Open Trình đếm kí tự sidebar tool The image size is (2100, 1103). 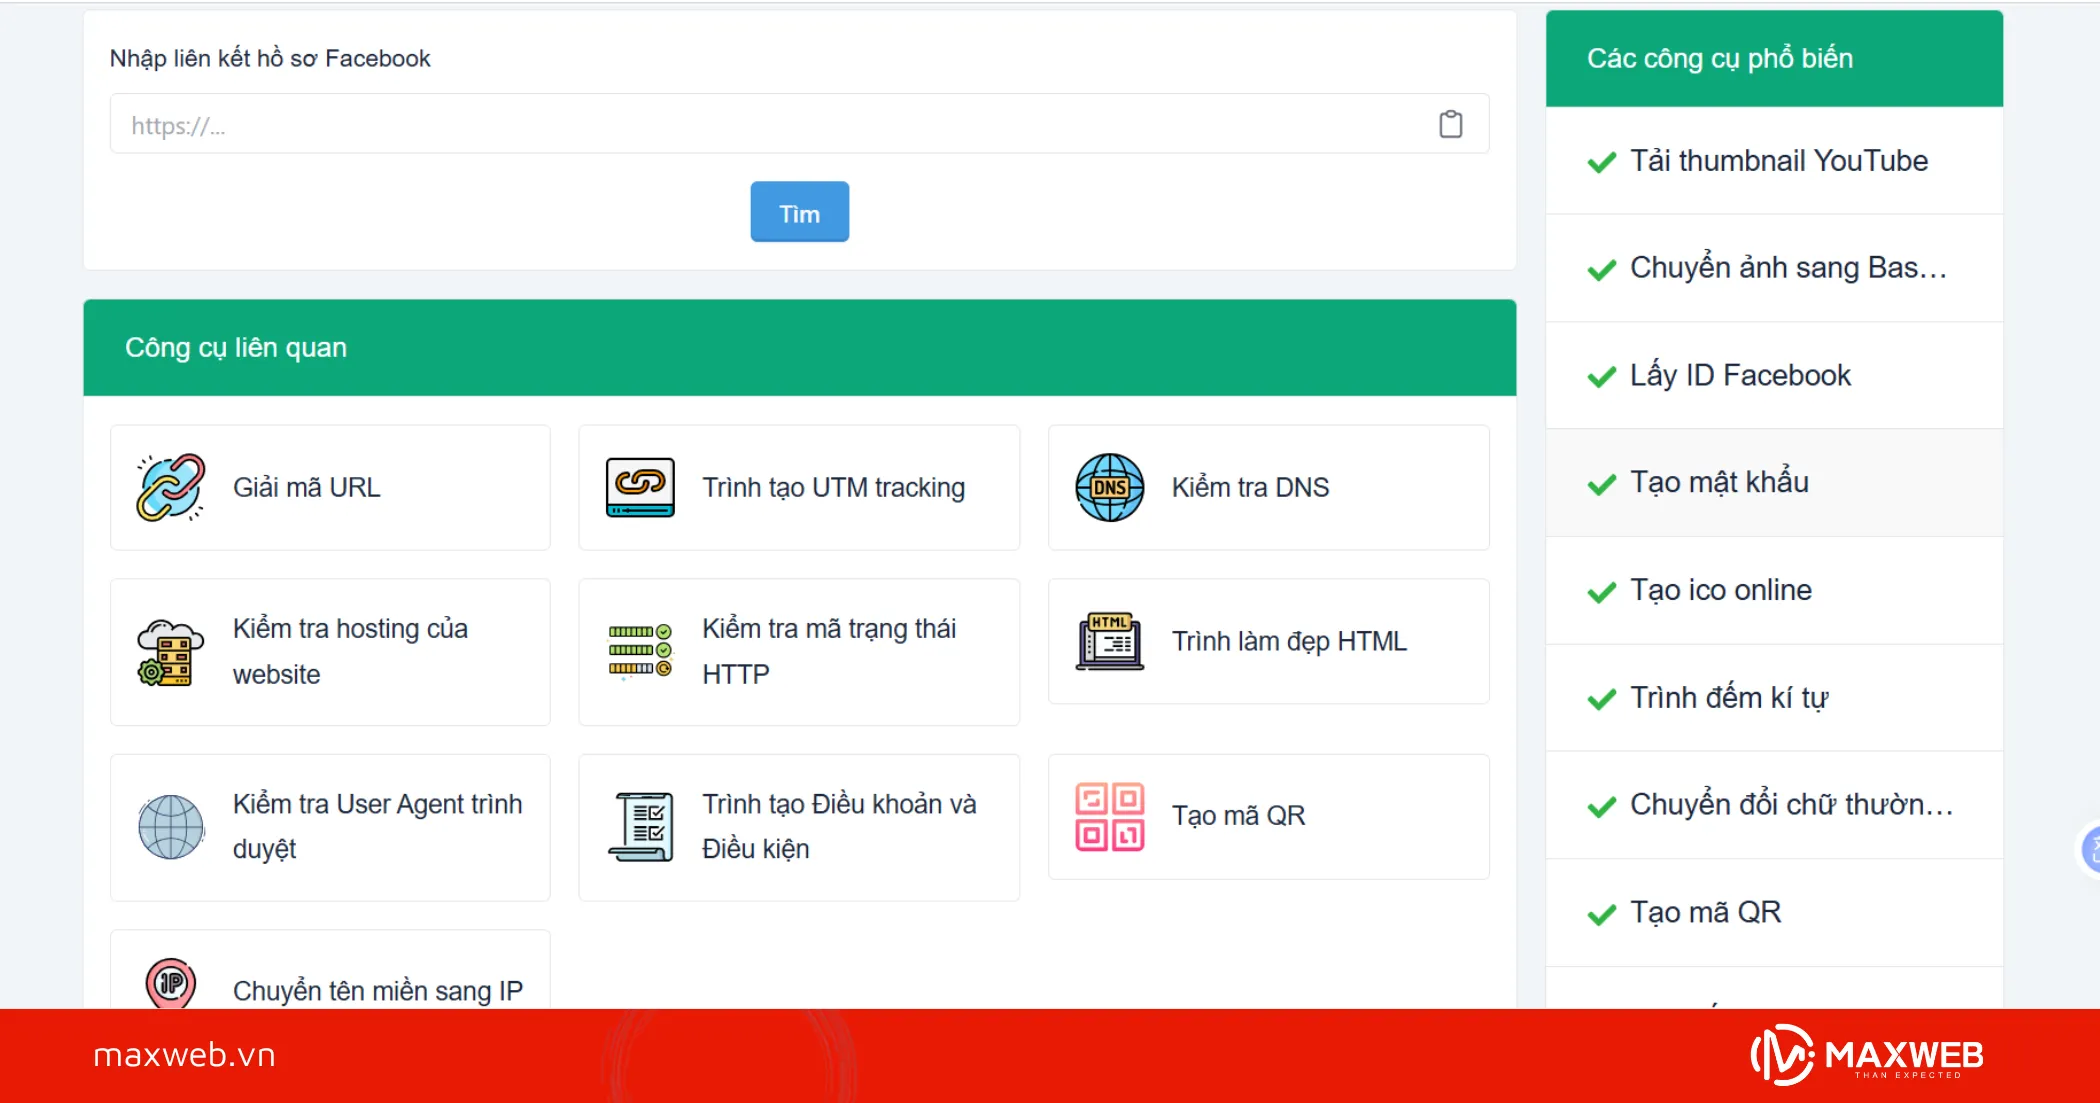click(x=1728, y=698)
